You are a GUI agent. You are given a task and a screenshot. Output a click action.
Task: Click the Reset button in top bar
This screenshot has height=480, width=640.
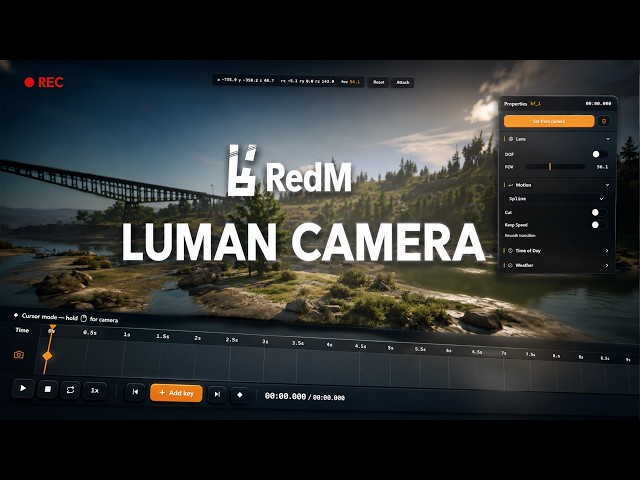(378, 82)
